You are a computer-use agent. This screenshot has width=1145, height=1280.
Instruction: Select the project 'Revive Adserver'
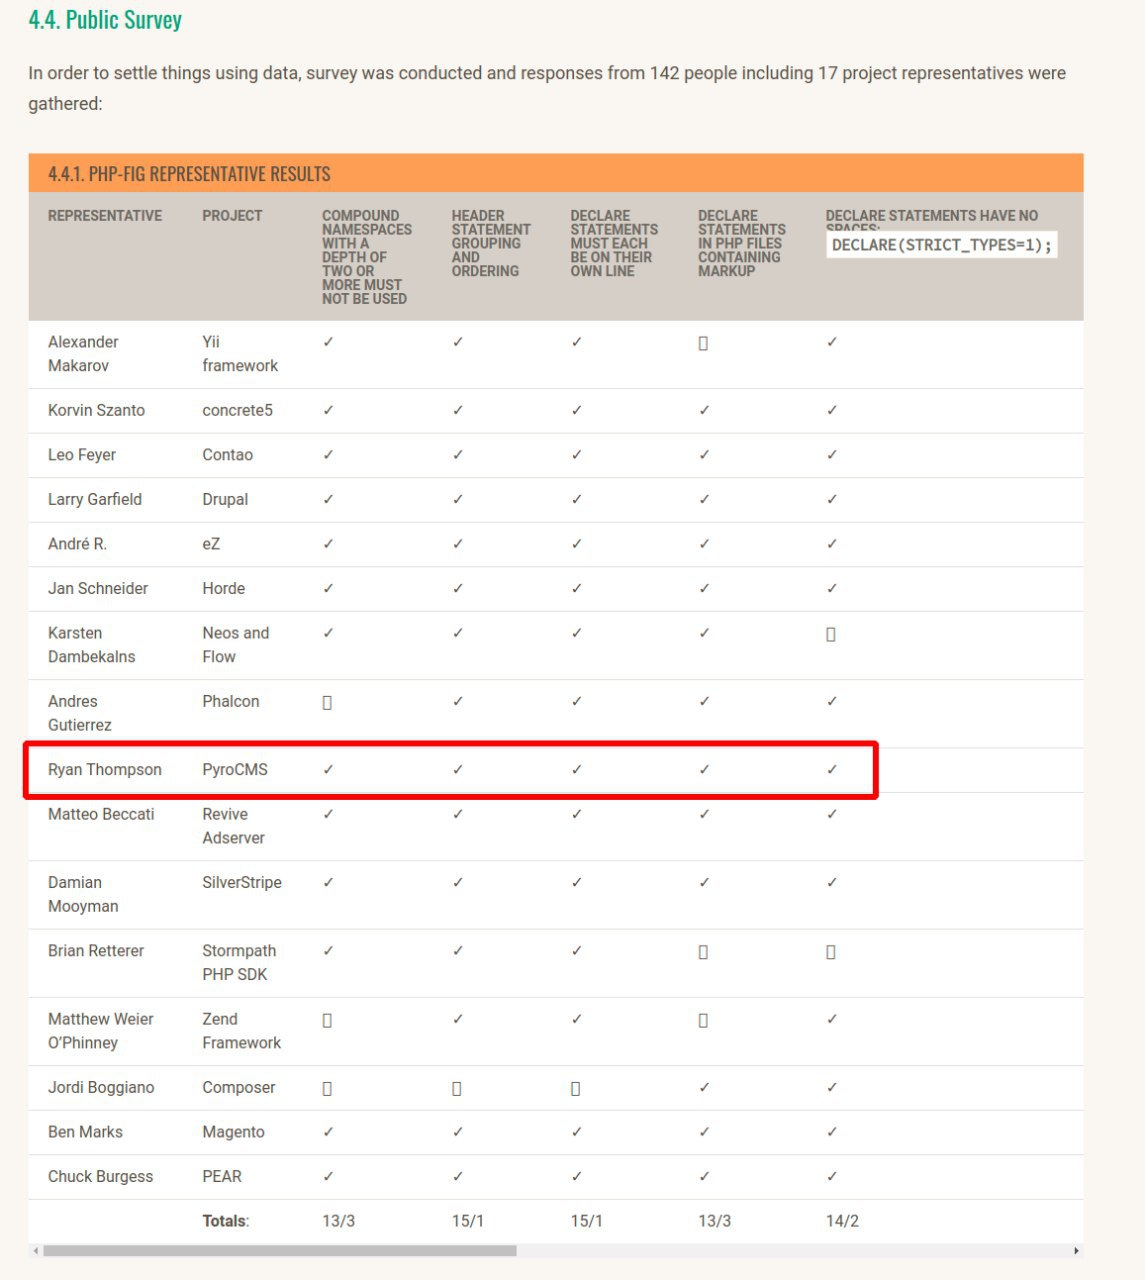[x=233, y=826]
